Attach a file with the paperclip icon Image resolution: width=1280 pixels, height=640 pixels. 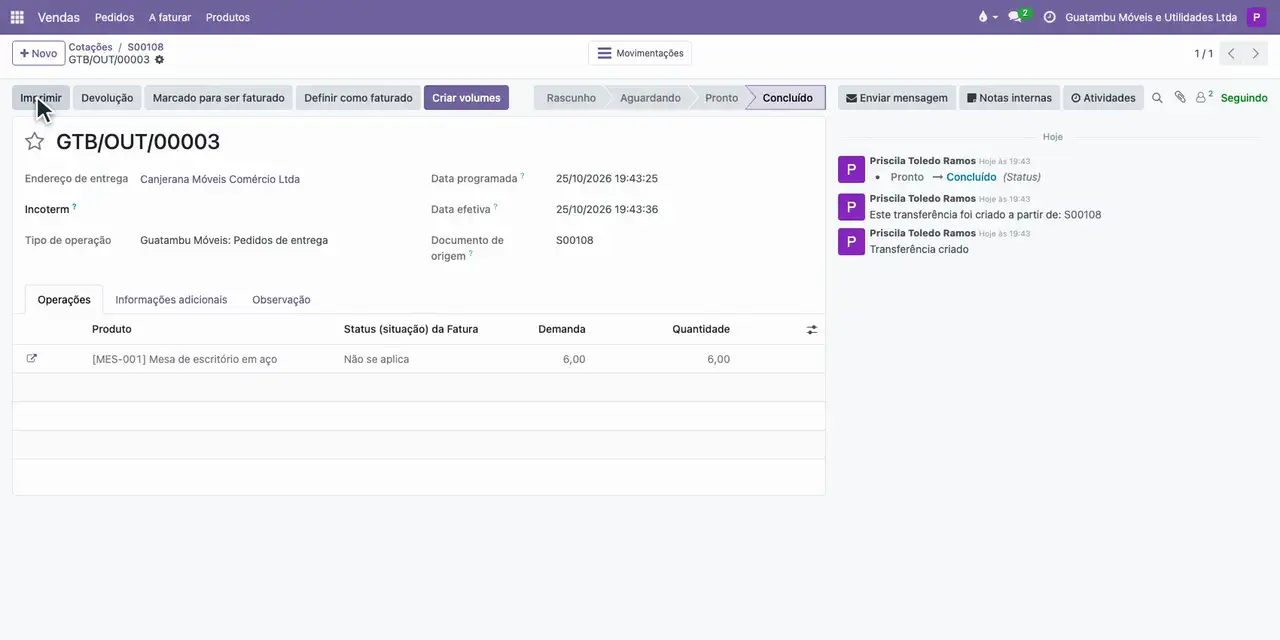tap(1180, 98)
